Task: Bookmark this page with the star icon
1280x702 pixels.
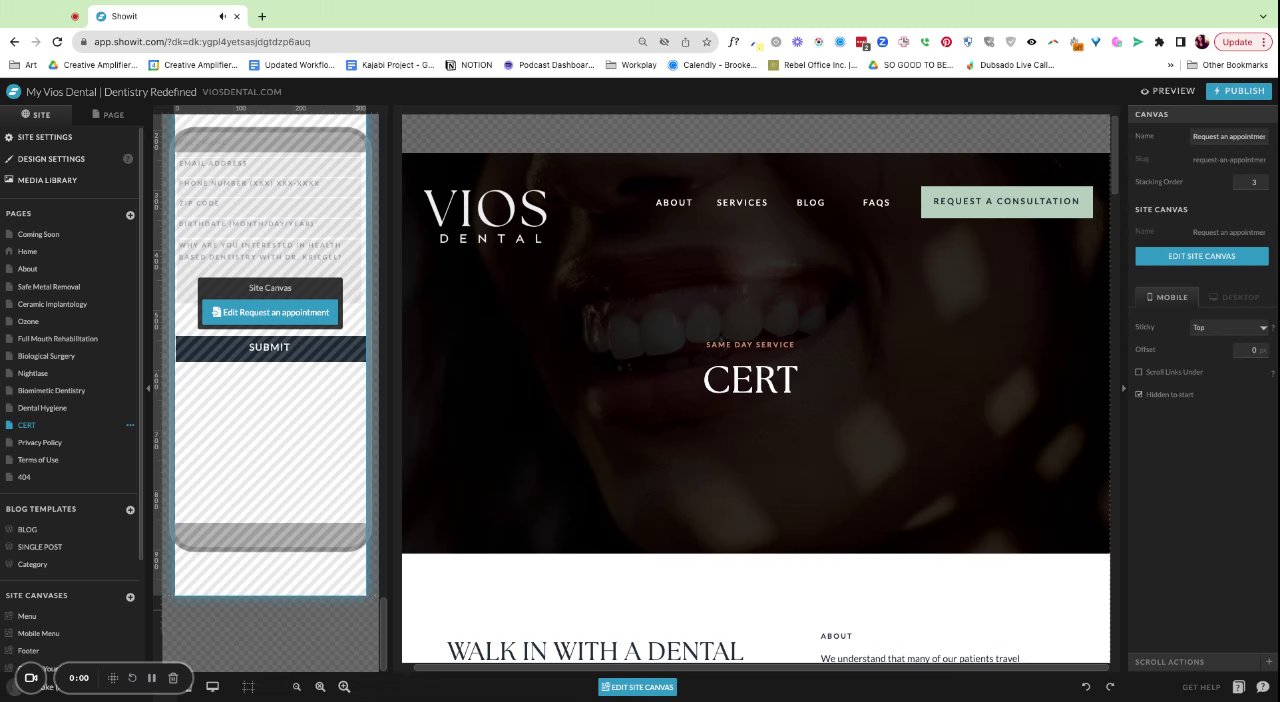Action: coord(707,42)
